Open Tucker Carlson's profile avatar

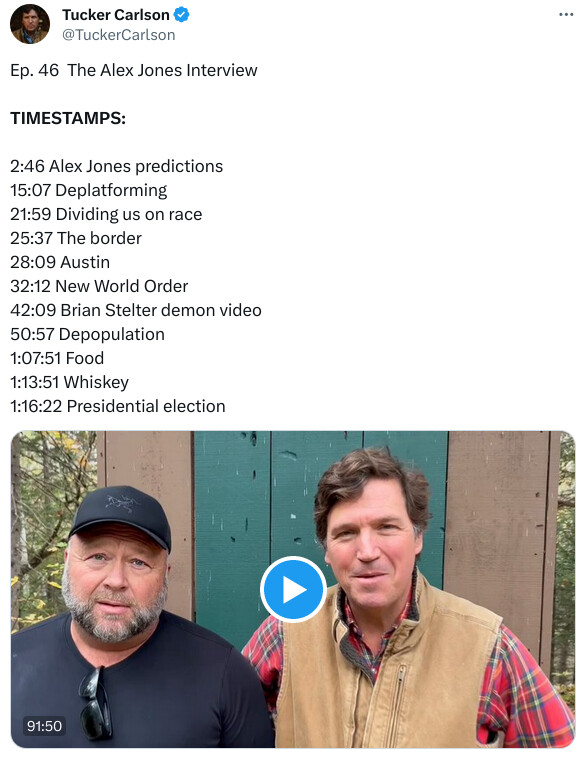point(30,24)
